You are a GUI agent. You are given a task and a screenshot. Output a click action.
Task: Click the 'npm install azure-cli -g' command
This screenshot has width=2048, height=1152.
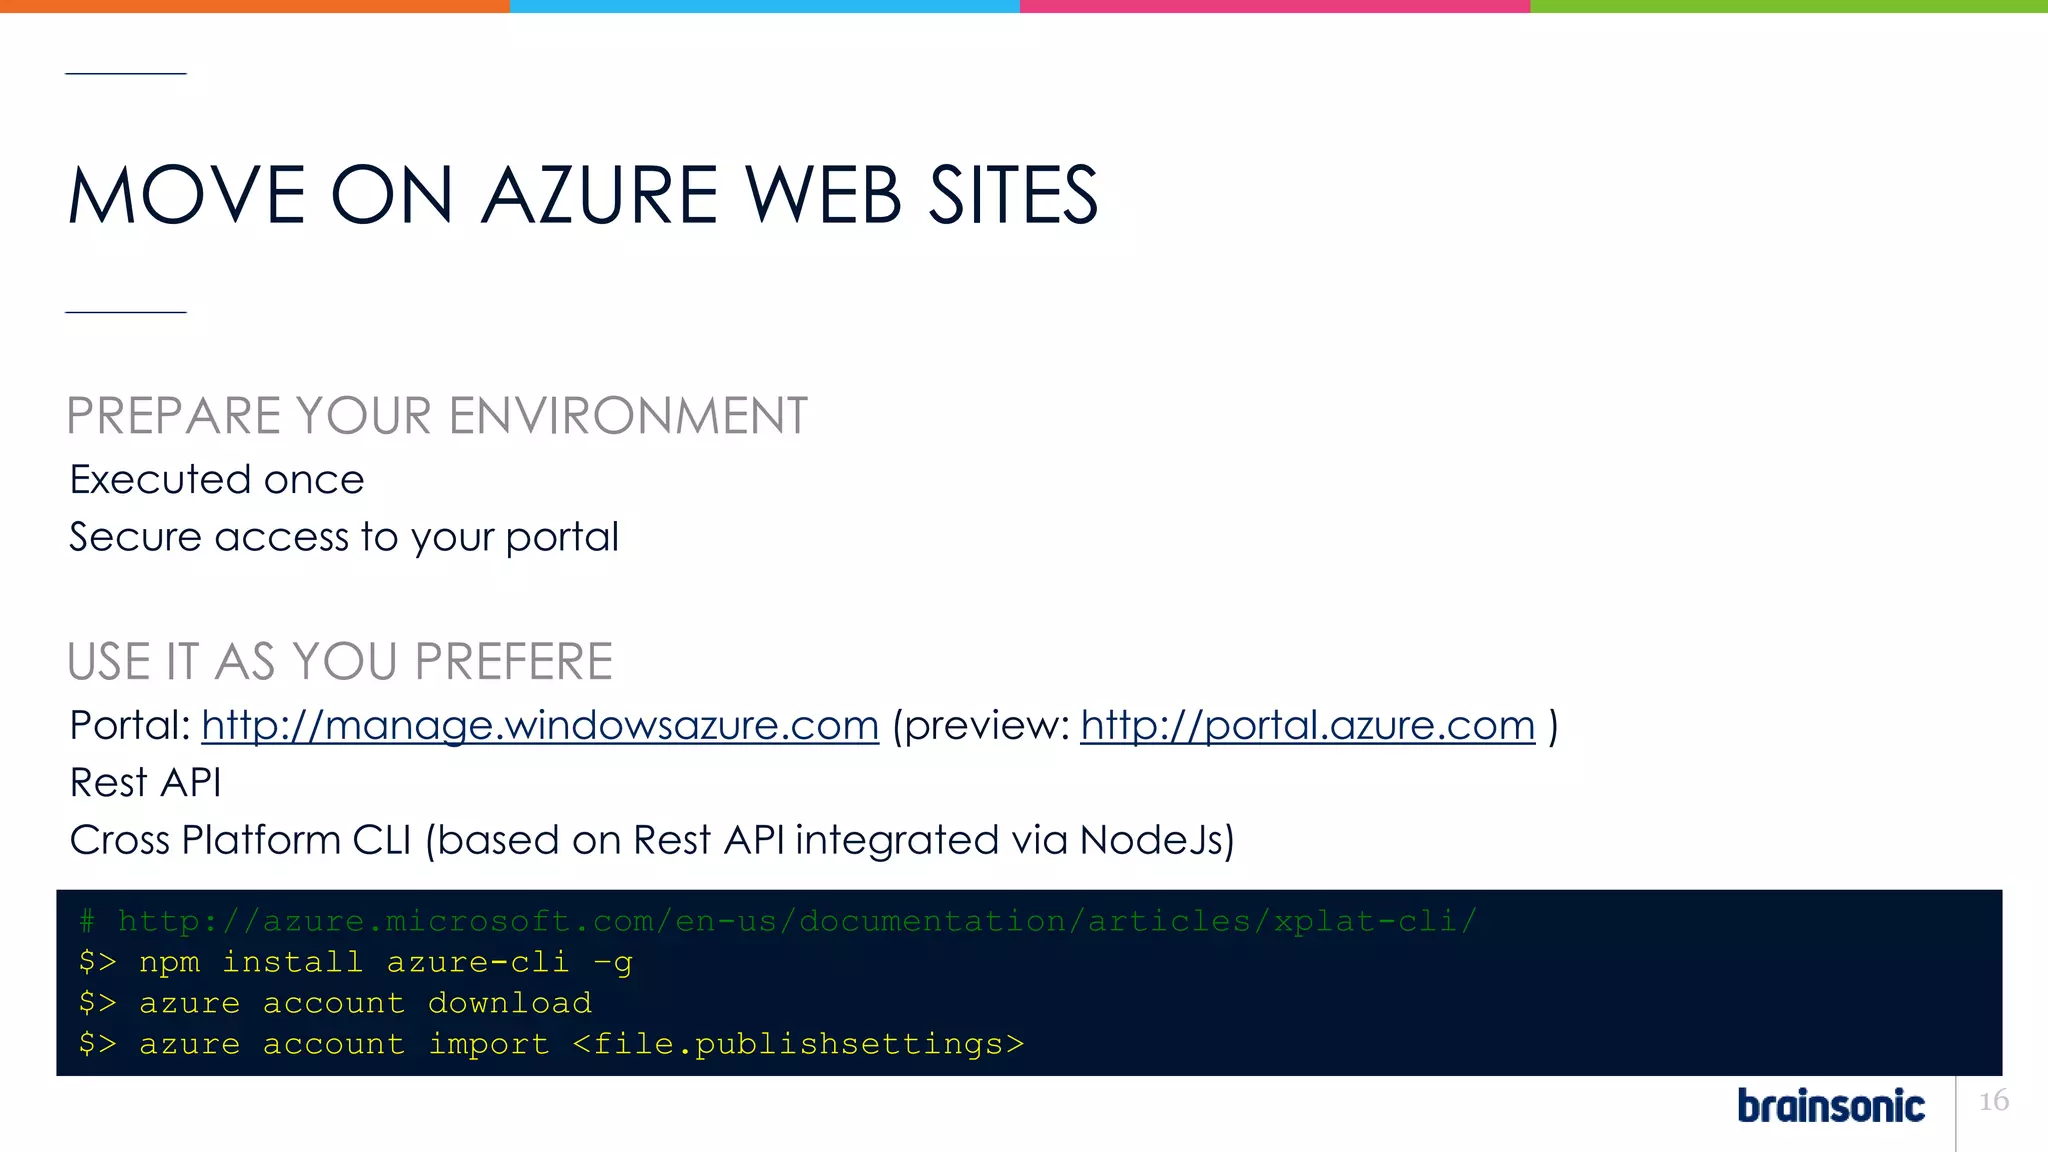(355, 963)
